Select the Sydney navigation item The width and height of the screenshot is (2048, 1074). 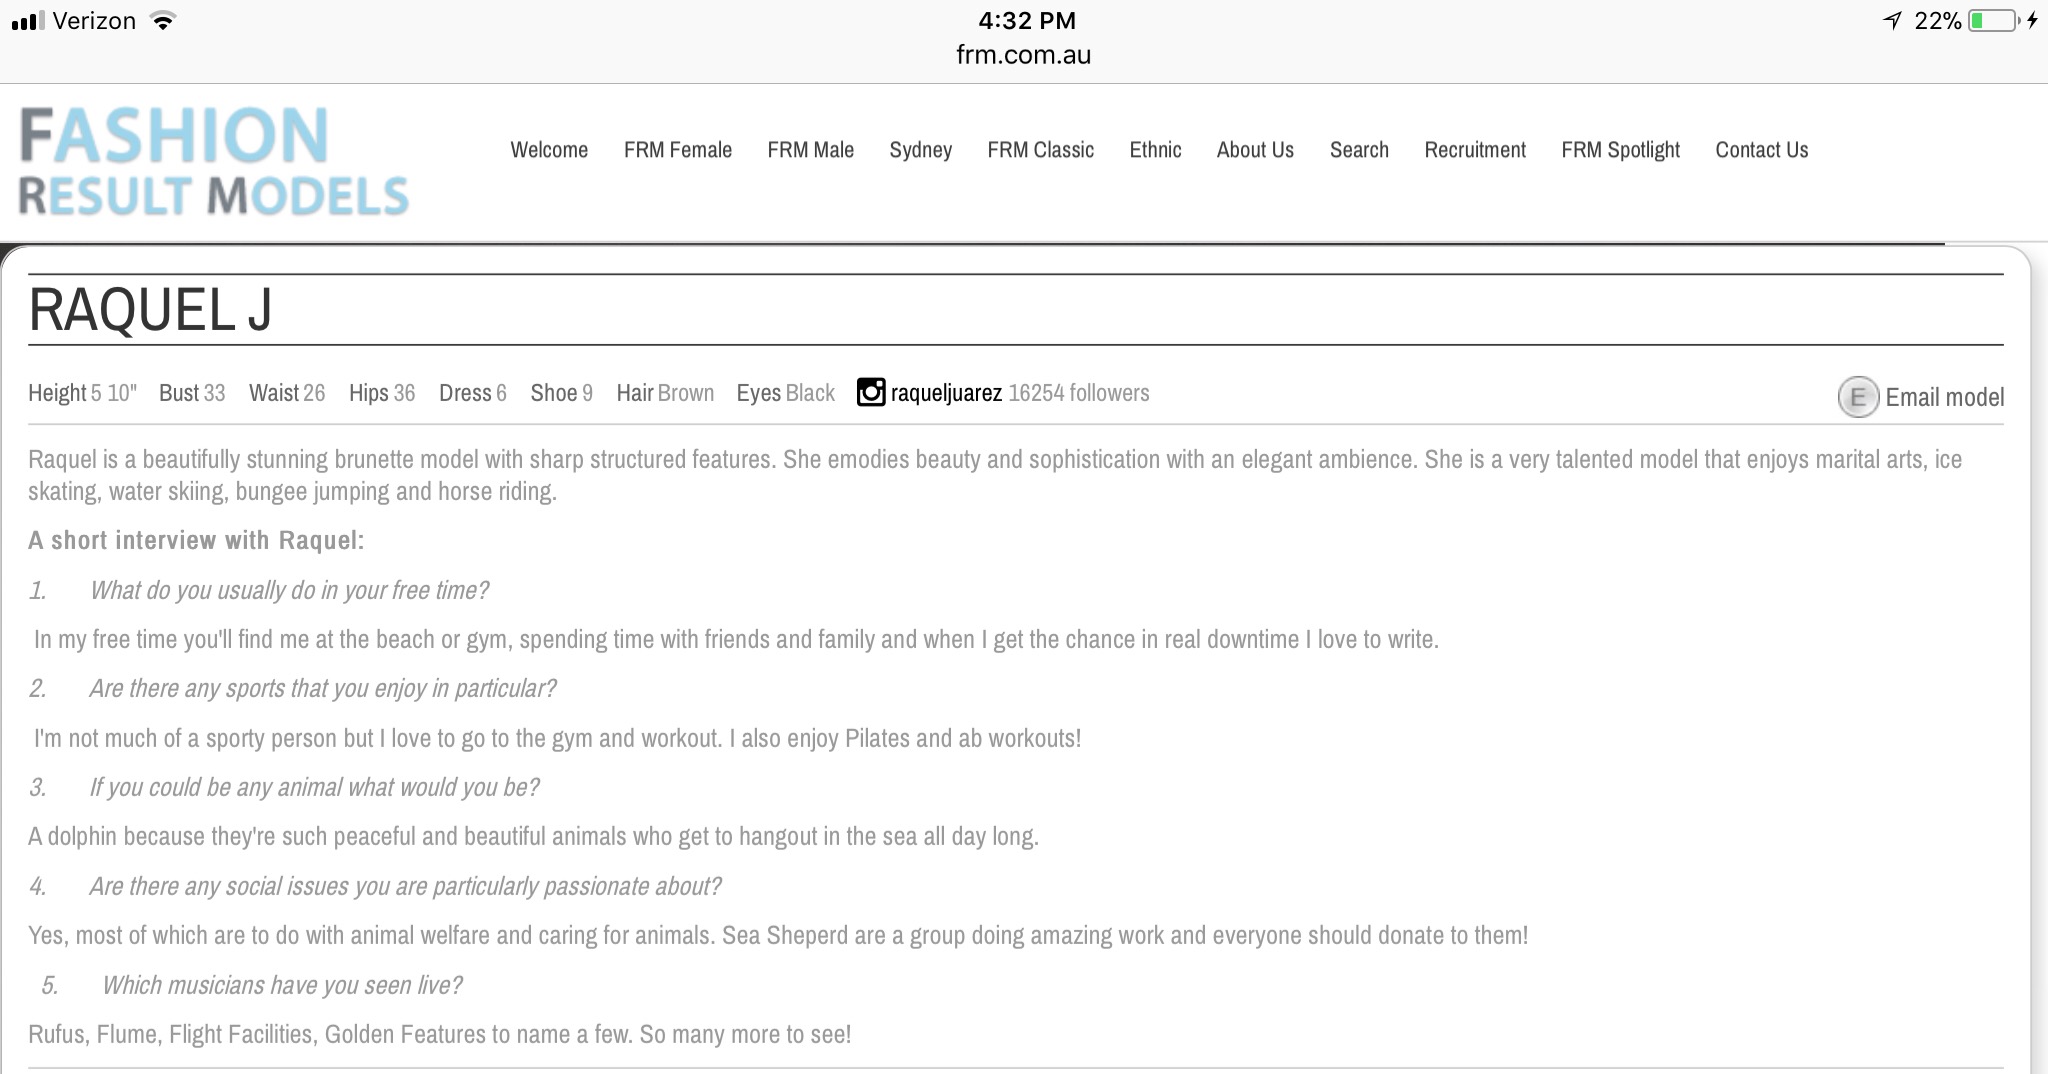click(920, 150)
